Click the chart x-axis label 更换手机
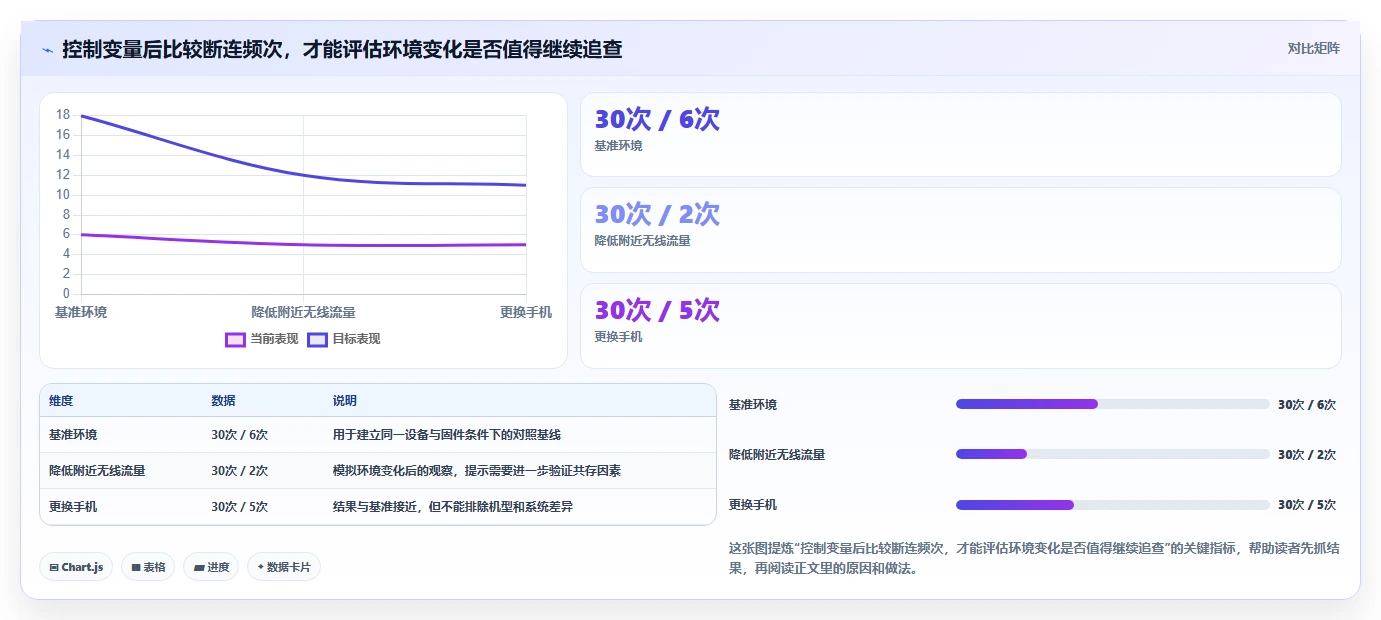This screenshot has width=1381, height=620. (x=526, y=312)
